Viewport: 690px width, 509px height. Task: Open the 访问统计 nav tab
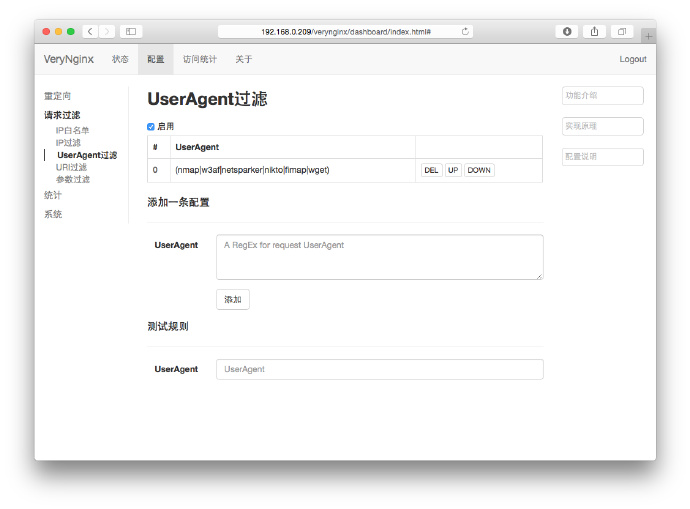click(200, 59)
